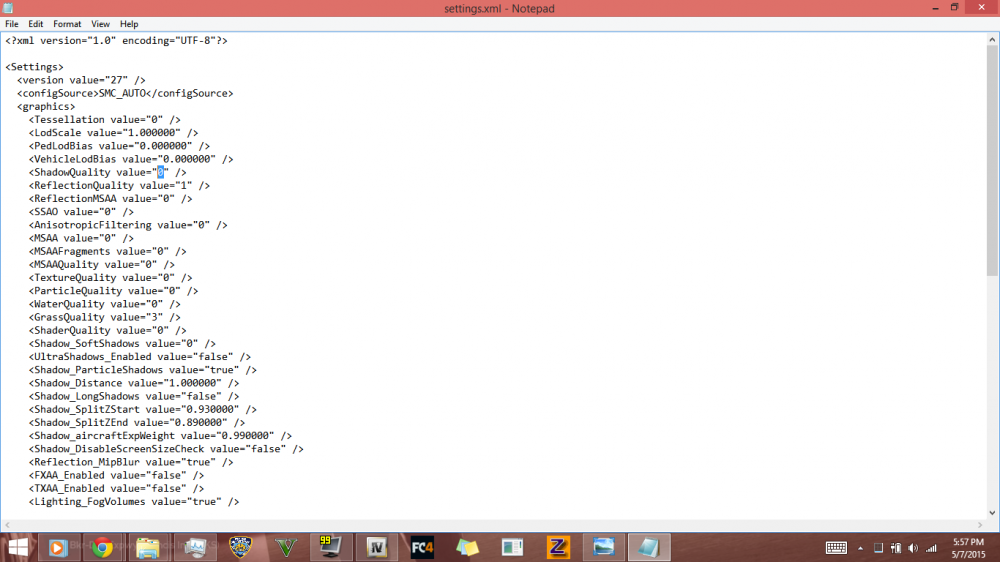Open the Action Center flag icon
Screen dimensions: 1000x562
(x=878, y=548)
